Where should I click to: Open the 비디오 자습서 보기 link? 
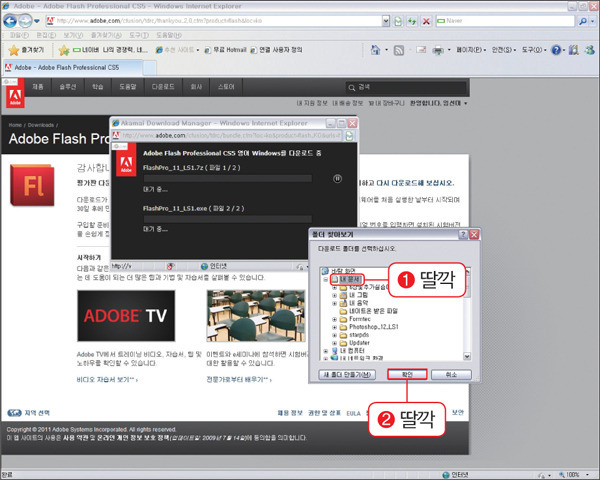pyautogui.click(x=107, y=380)
